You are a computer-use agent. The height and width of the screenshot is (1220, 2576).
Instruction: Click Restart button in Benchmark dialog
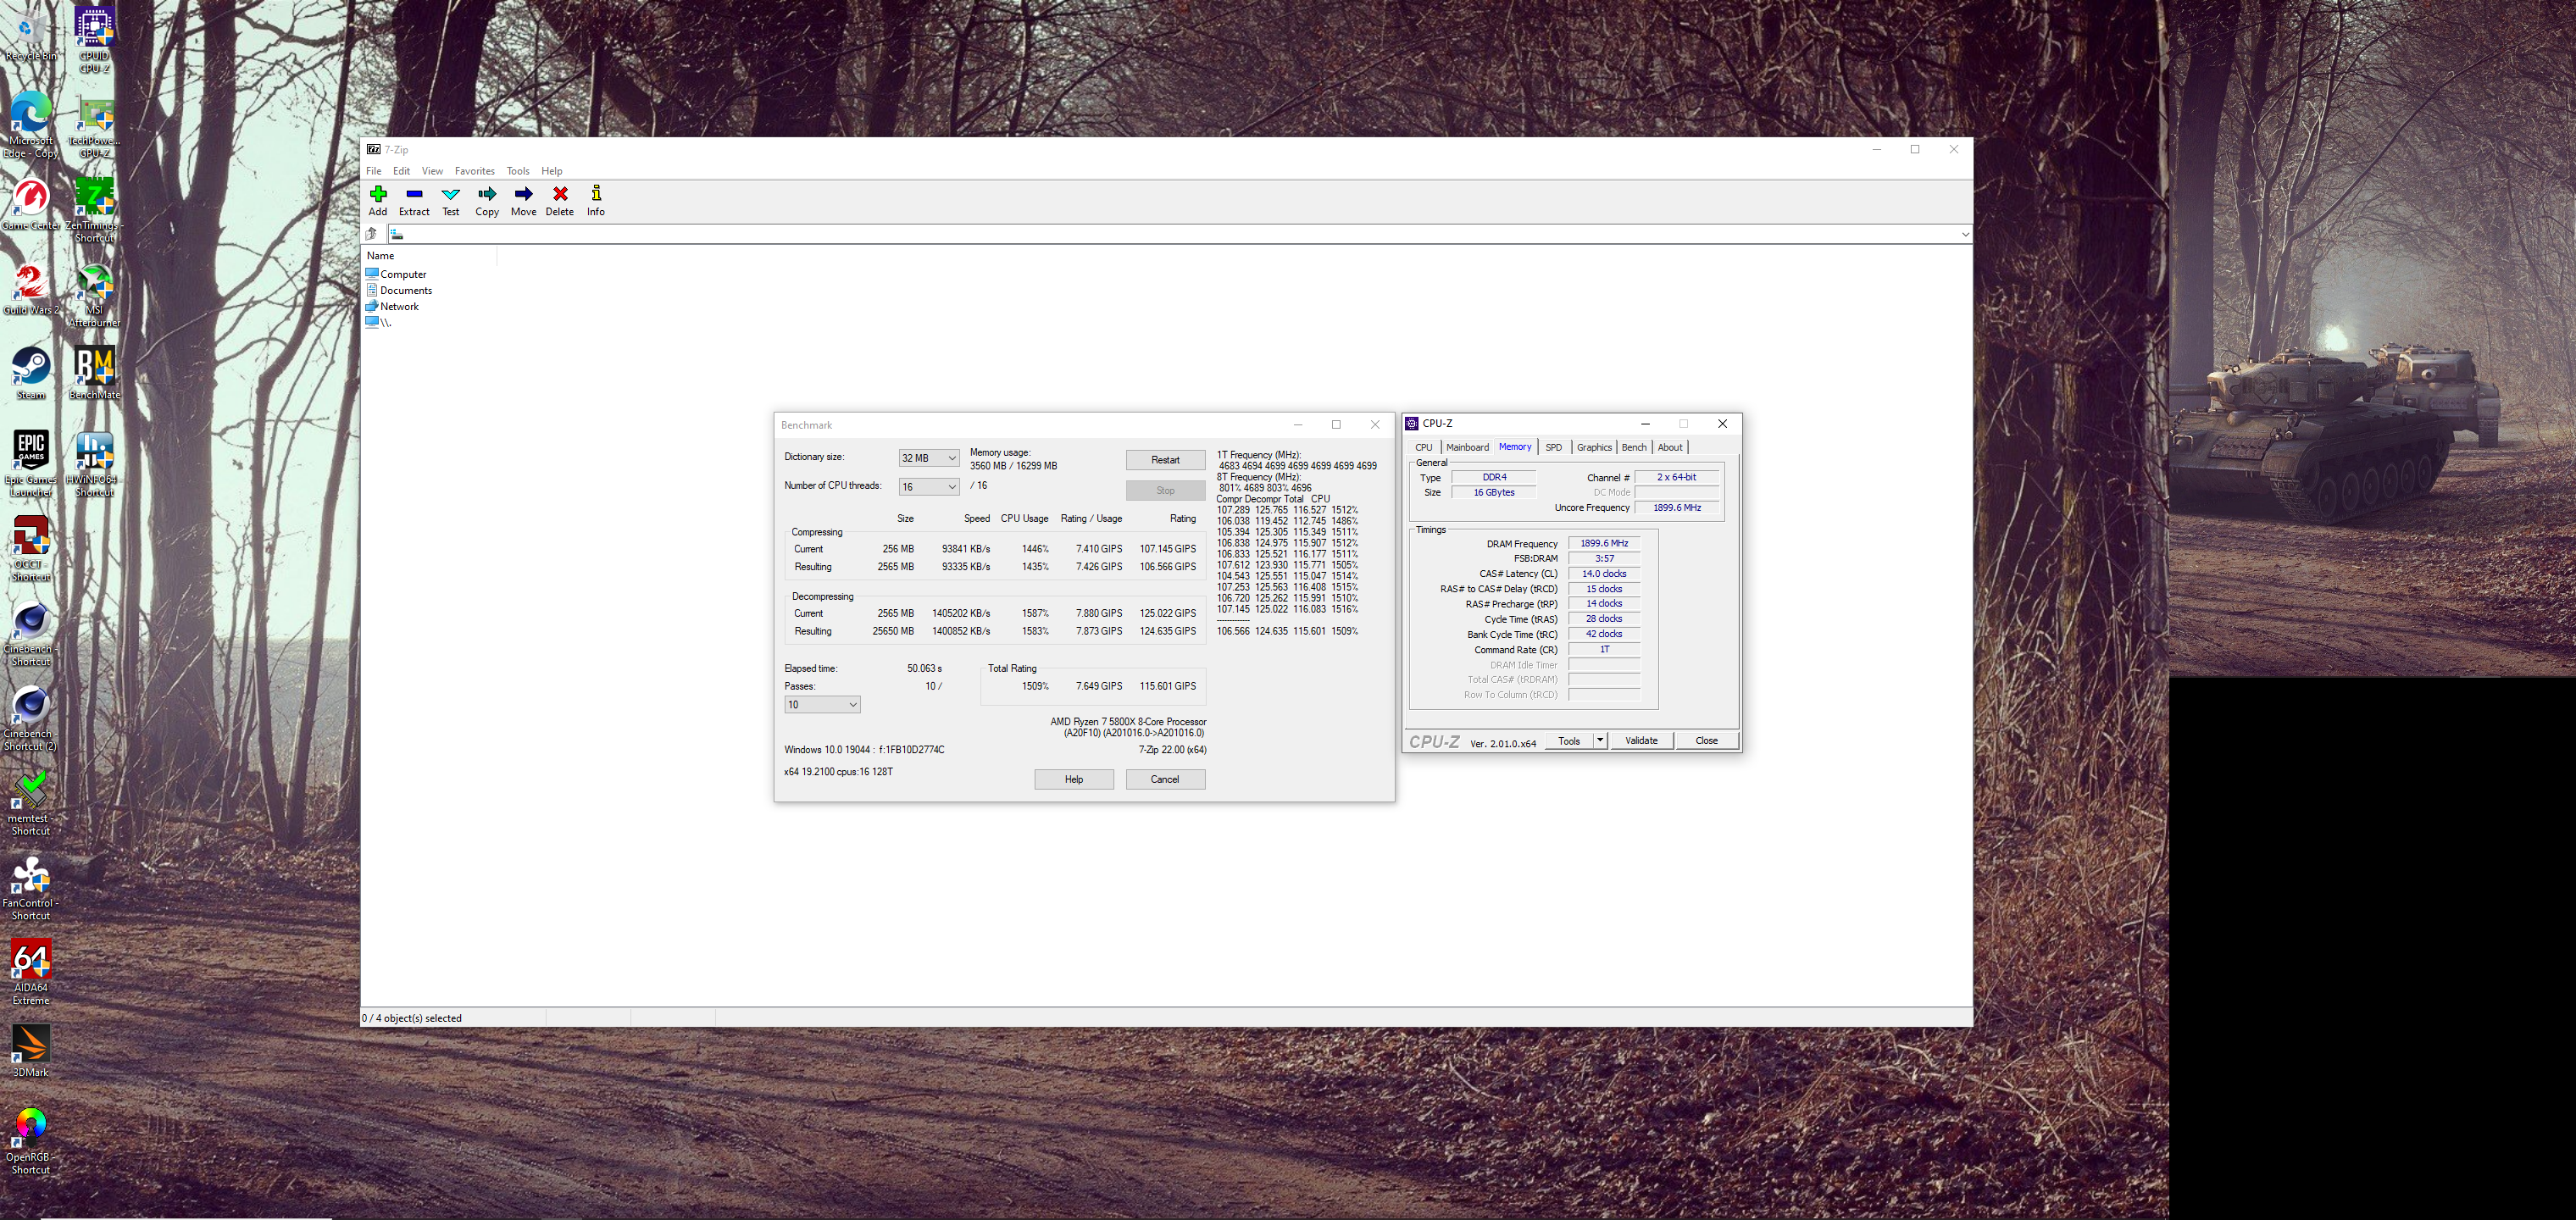click(x=1165, y=460)
